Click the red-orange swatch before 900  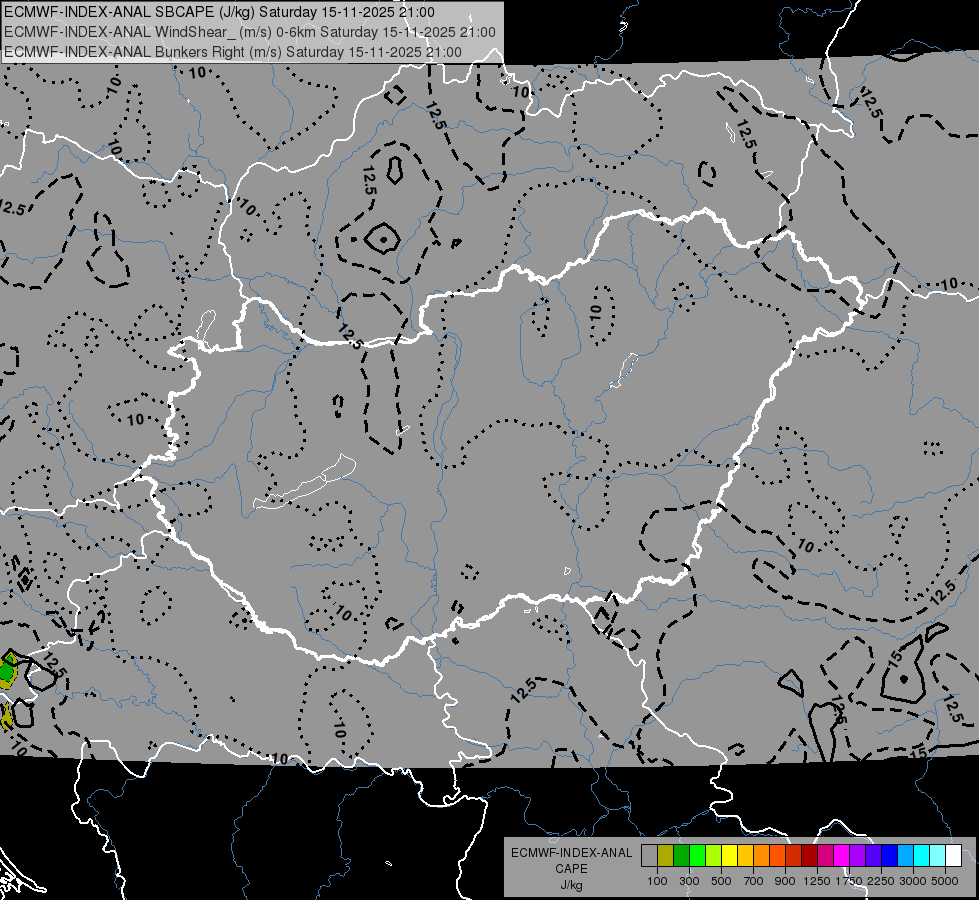(x=777, y=856)
